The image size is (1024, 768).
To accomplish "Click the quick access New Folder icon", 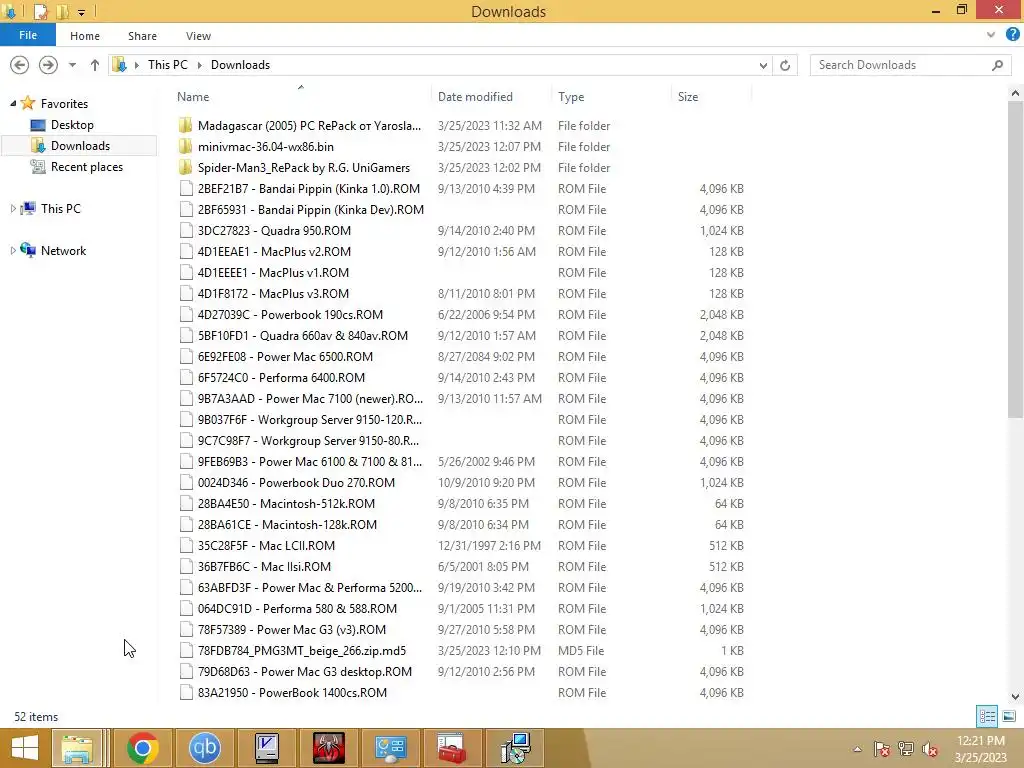I will [x=63, y=12].
